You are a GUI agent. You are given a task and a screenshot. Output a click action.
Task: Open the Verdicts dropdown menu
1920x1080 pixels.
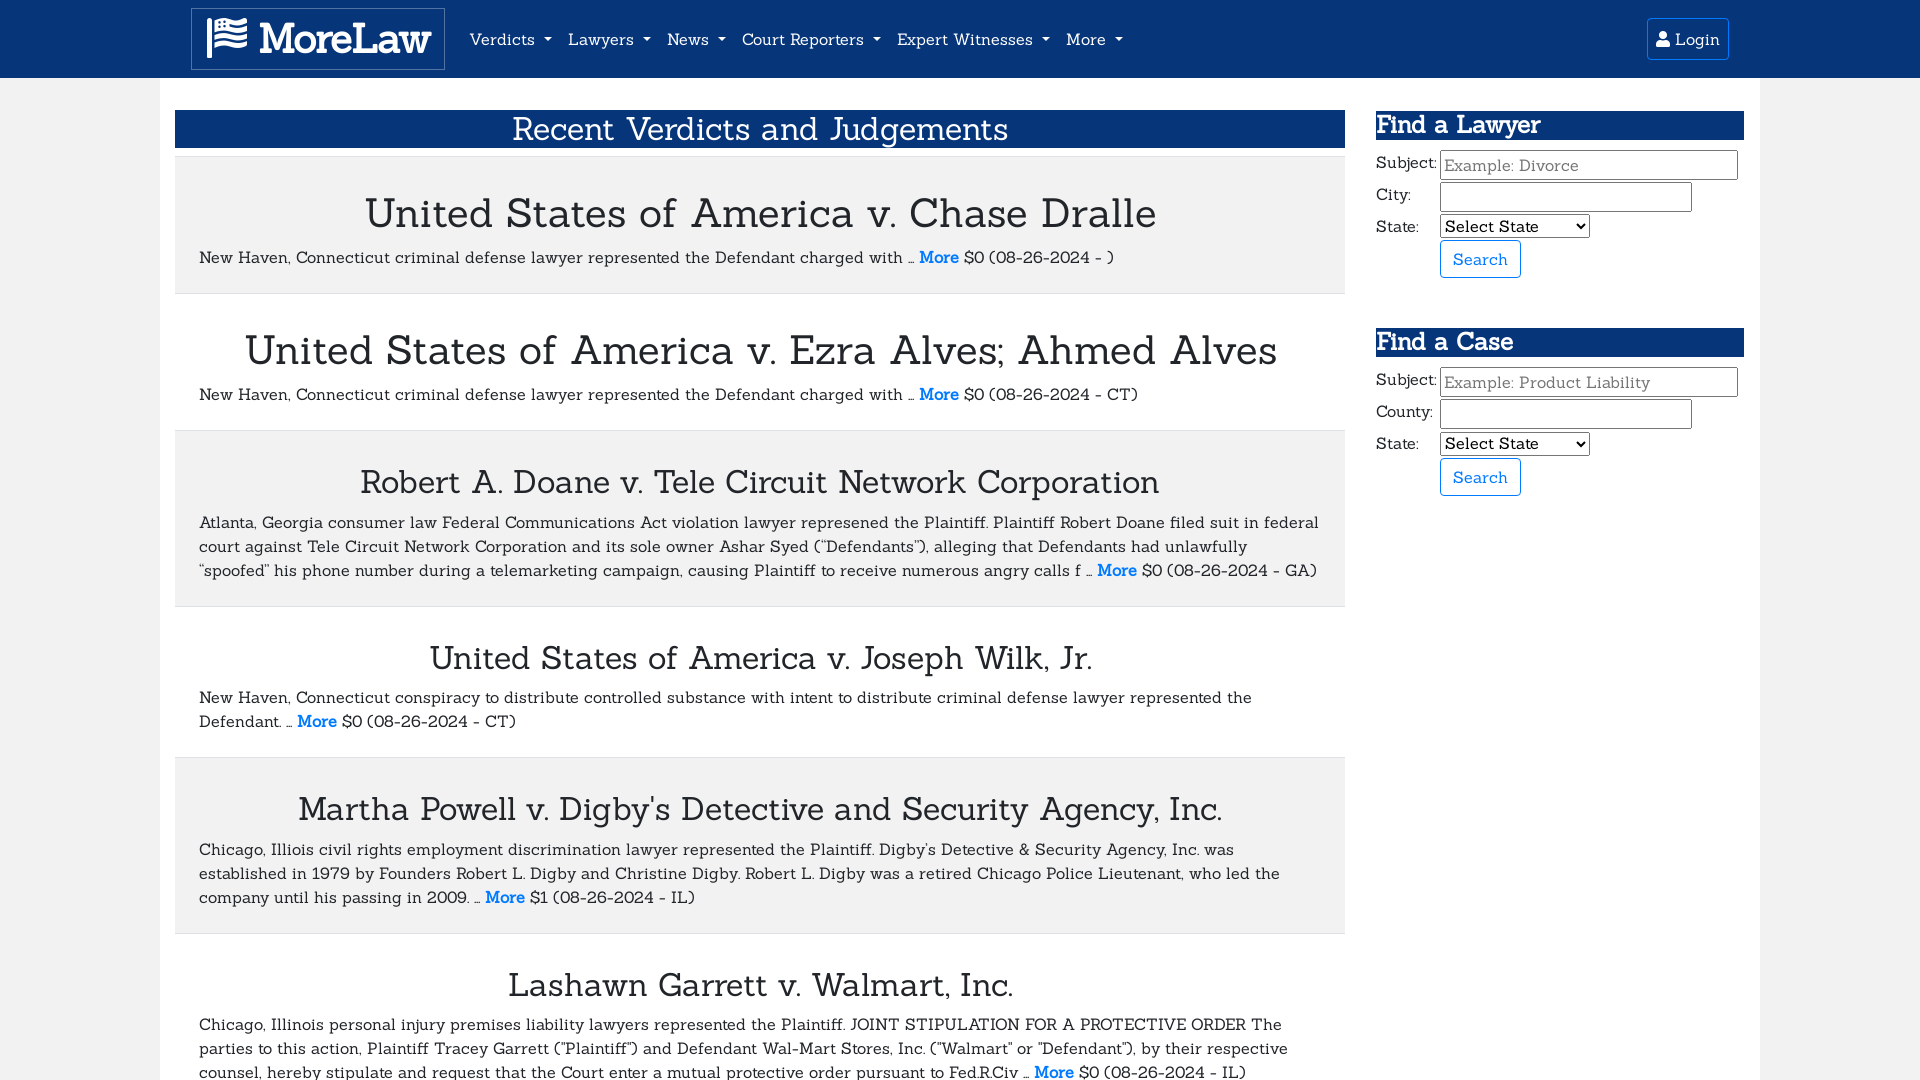click(x=510, y=39)
